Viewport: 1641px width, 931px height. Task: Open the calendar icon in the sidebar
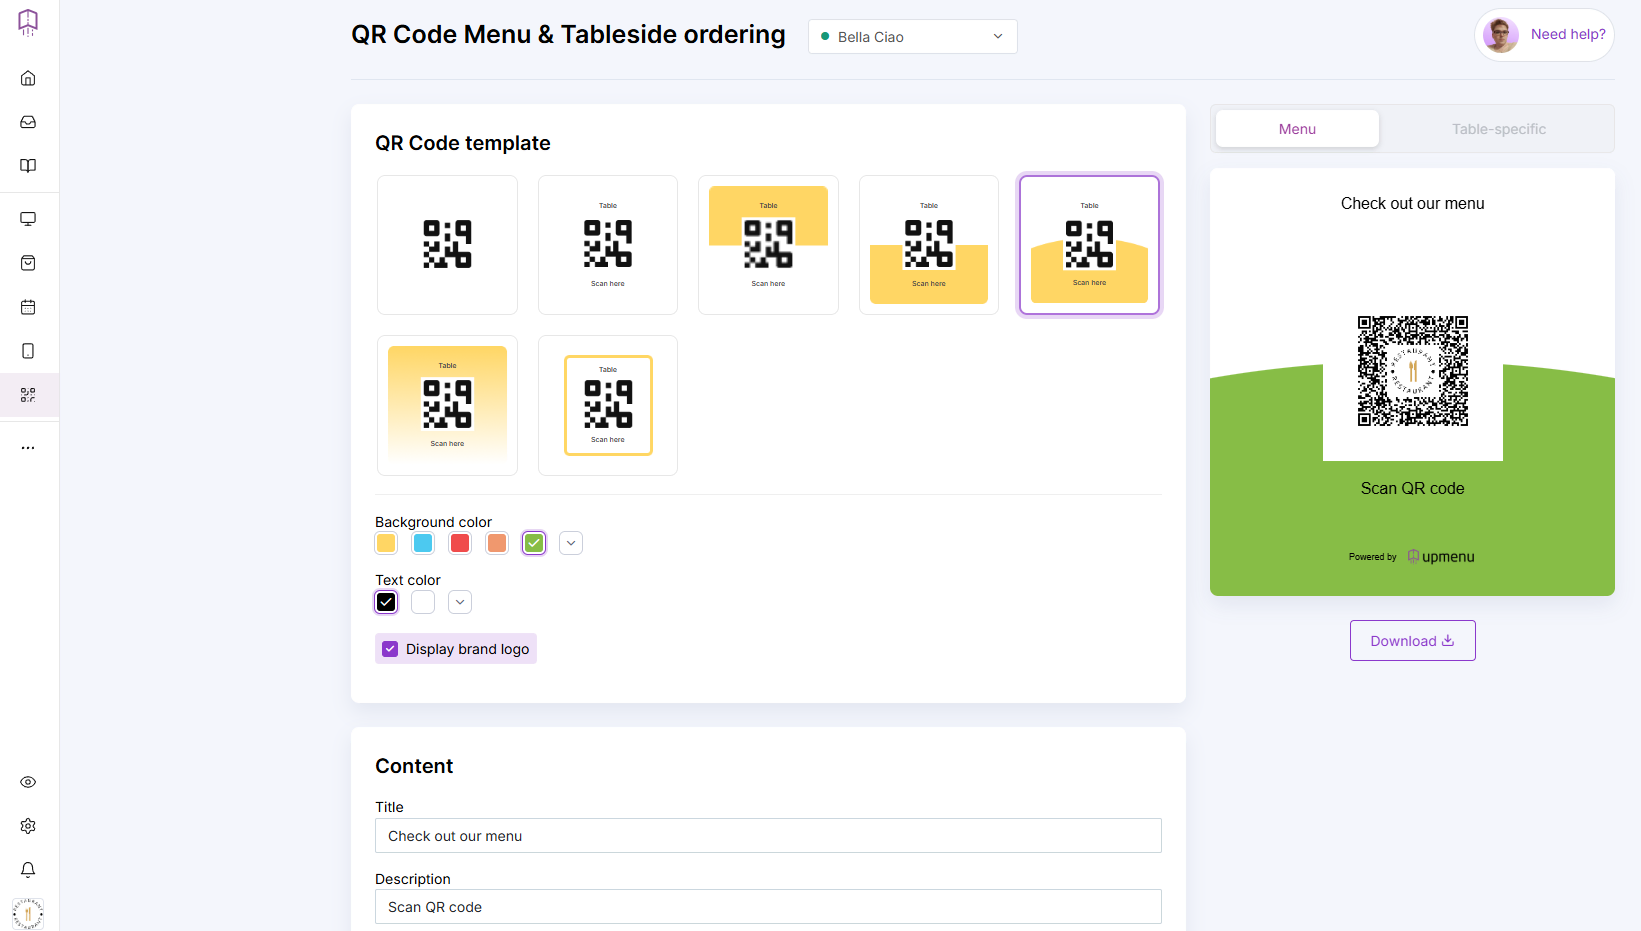coord(28,307)
